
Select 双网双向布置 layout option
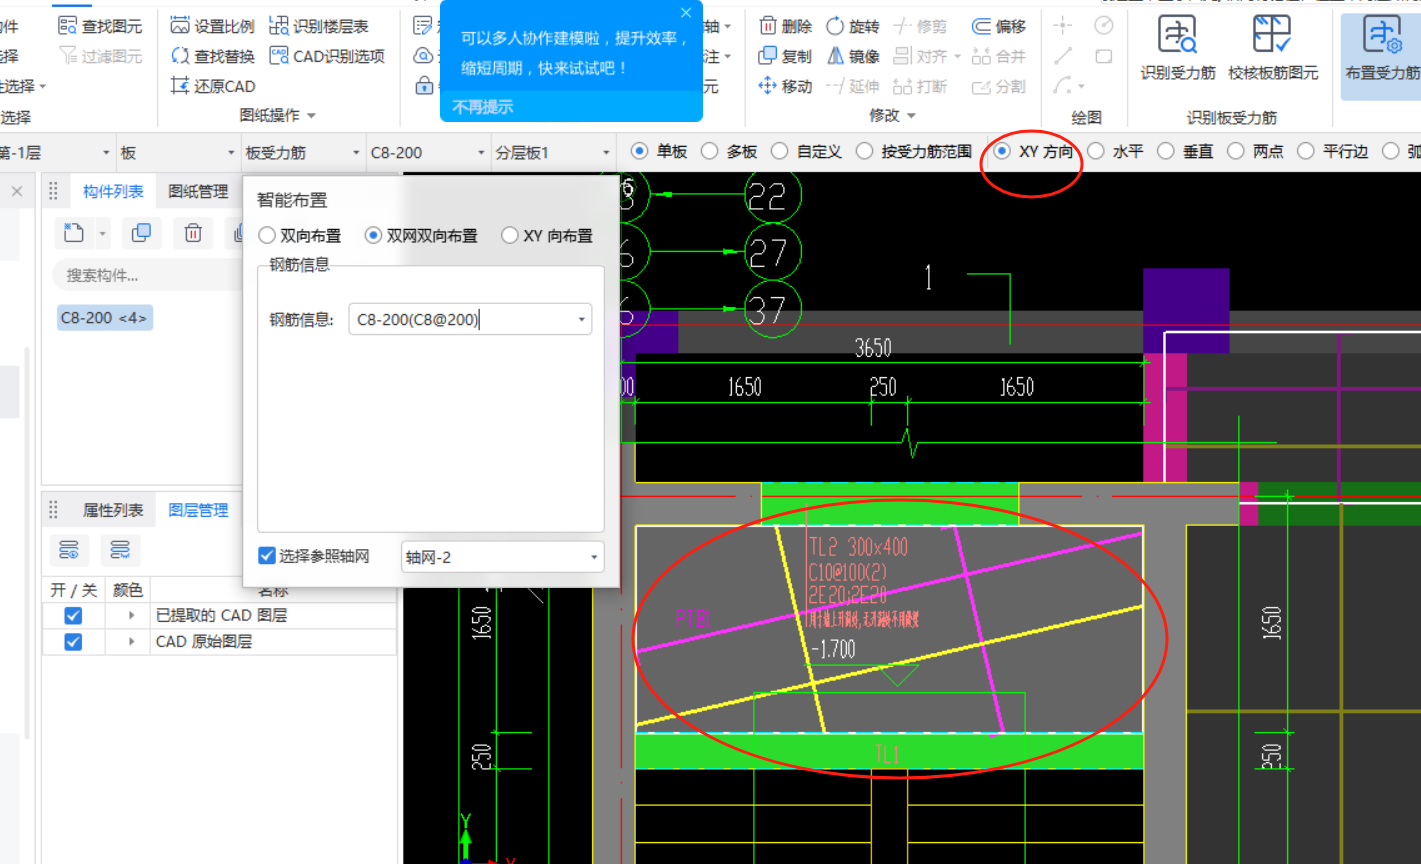point(374,236)
